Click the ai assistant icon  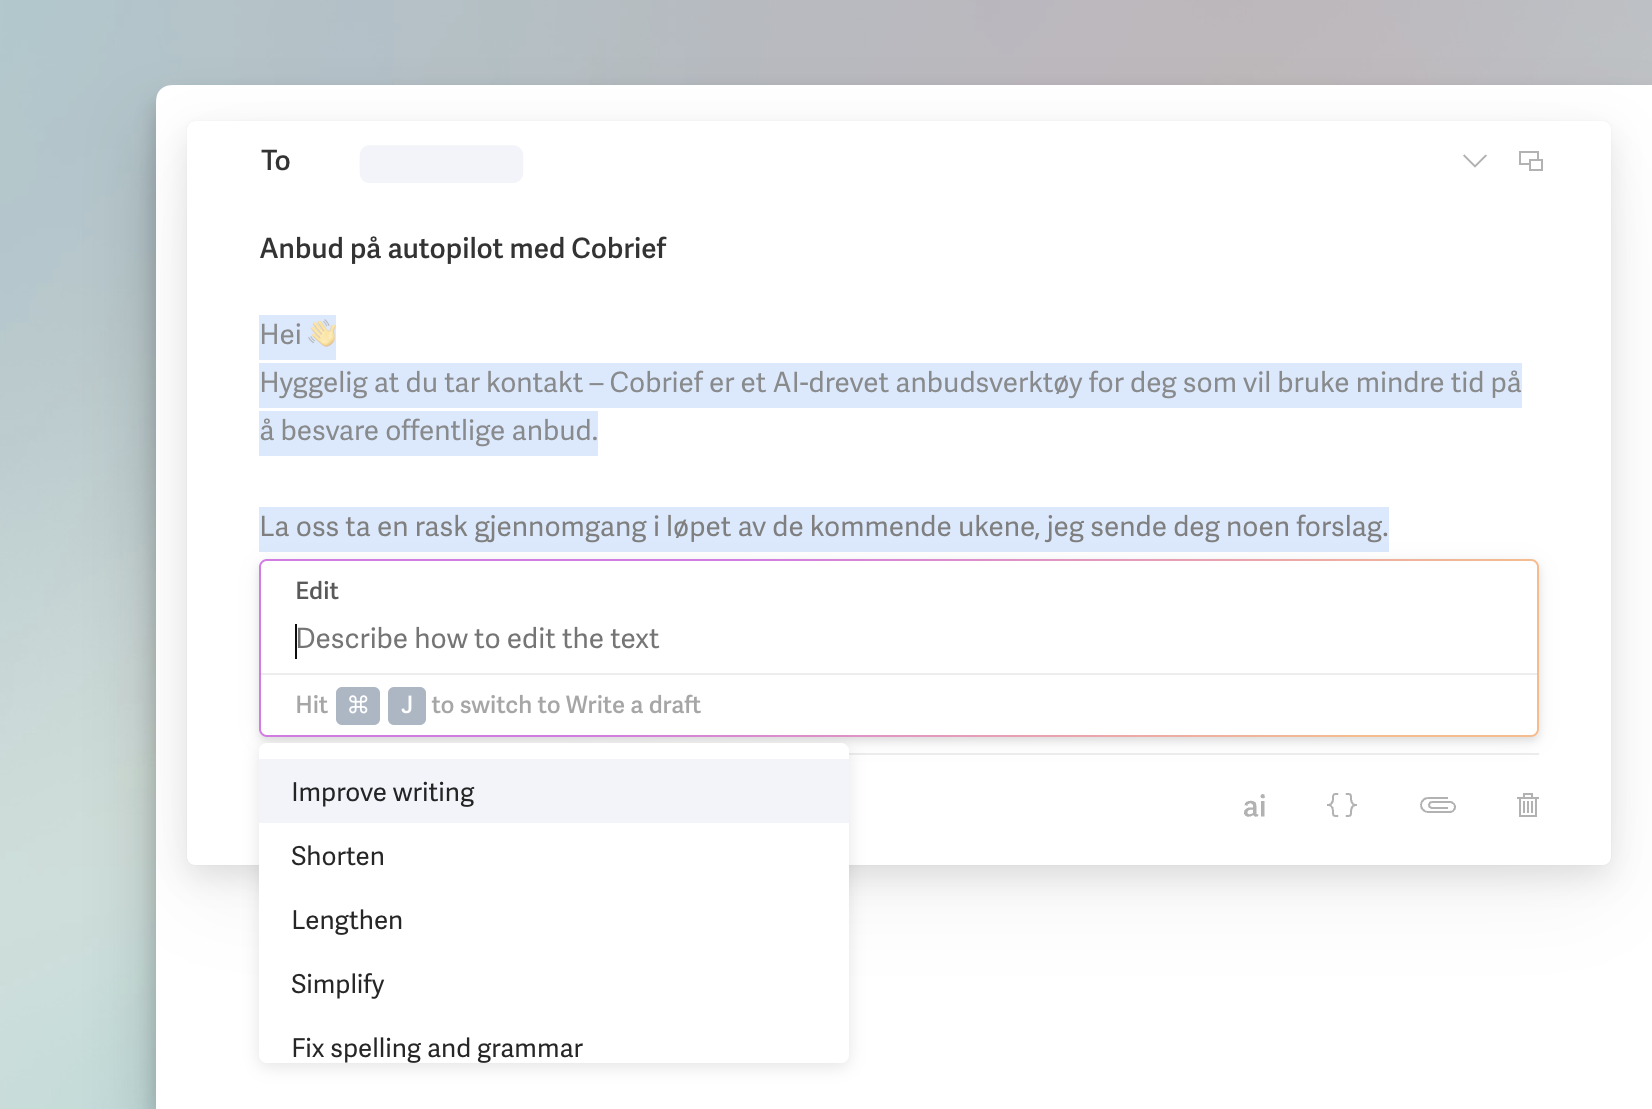1254,806
